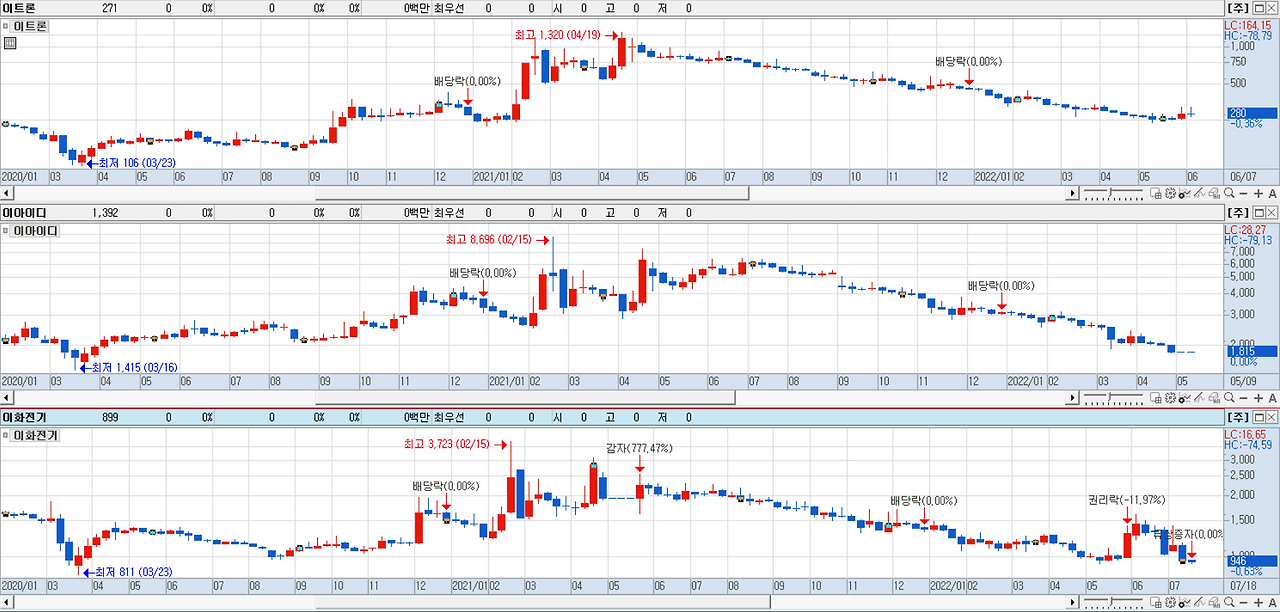The height and width of the screenshot is (612, 1280).
Task: Zoom out with minus in 이화전기 toolbar
Action: (1243, 603)
